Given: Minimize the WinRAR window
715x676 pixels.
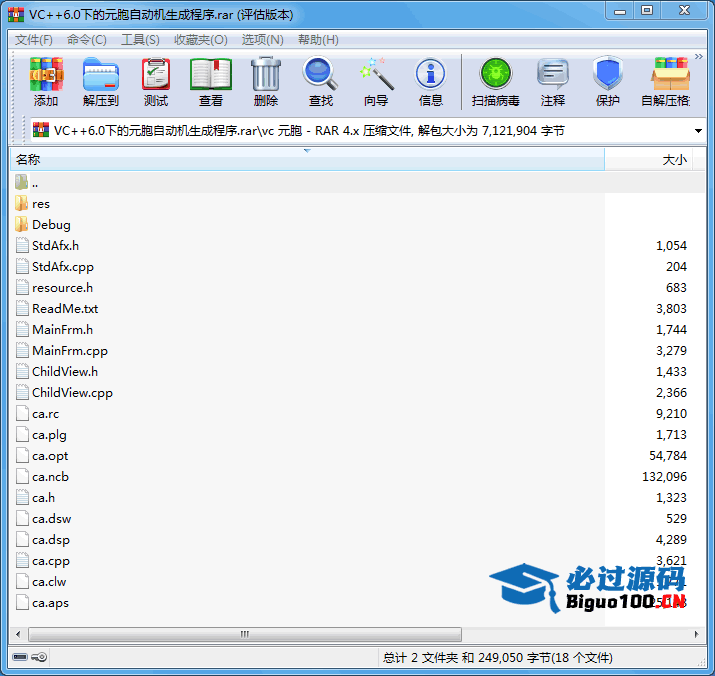Looking at the screenshot, I should coord(620,11).
